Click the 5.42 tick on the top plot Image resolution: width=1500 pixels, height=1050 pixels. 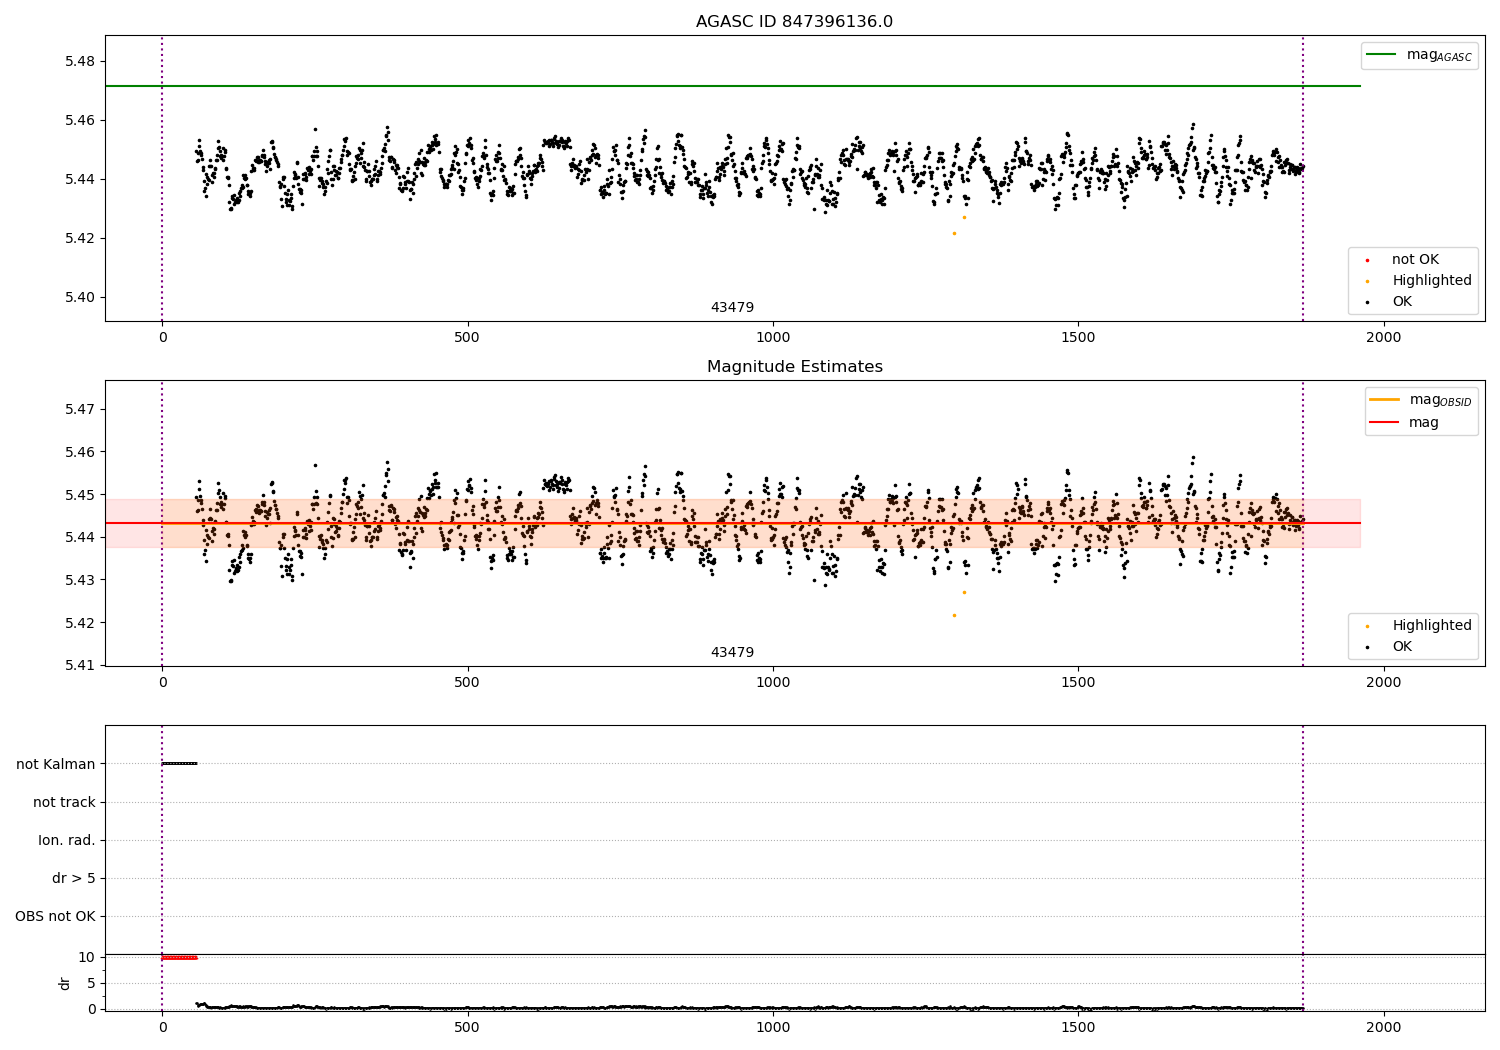(79, 239)
